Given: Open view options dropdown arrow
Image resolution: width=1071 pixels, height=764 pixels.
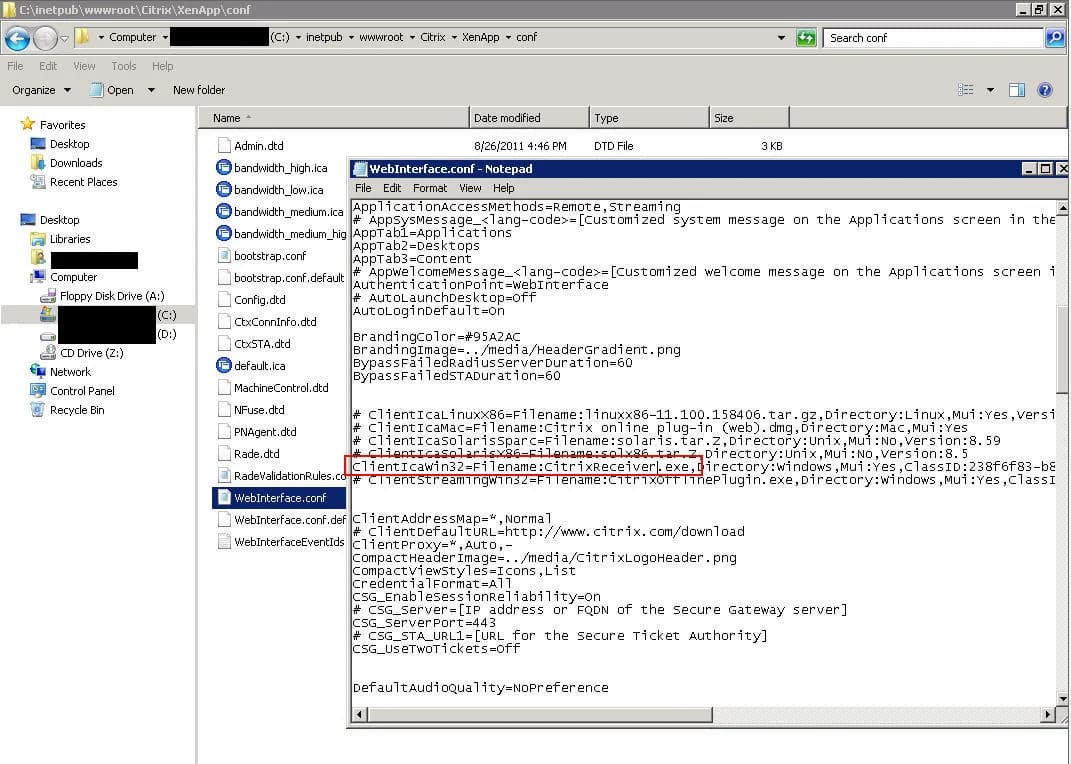Looking at the screenshot, I should click(x=990, y=89).
